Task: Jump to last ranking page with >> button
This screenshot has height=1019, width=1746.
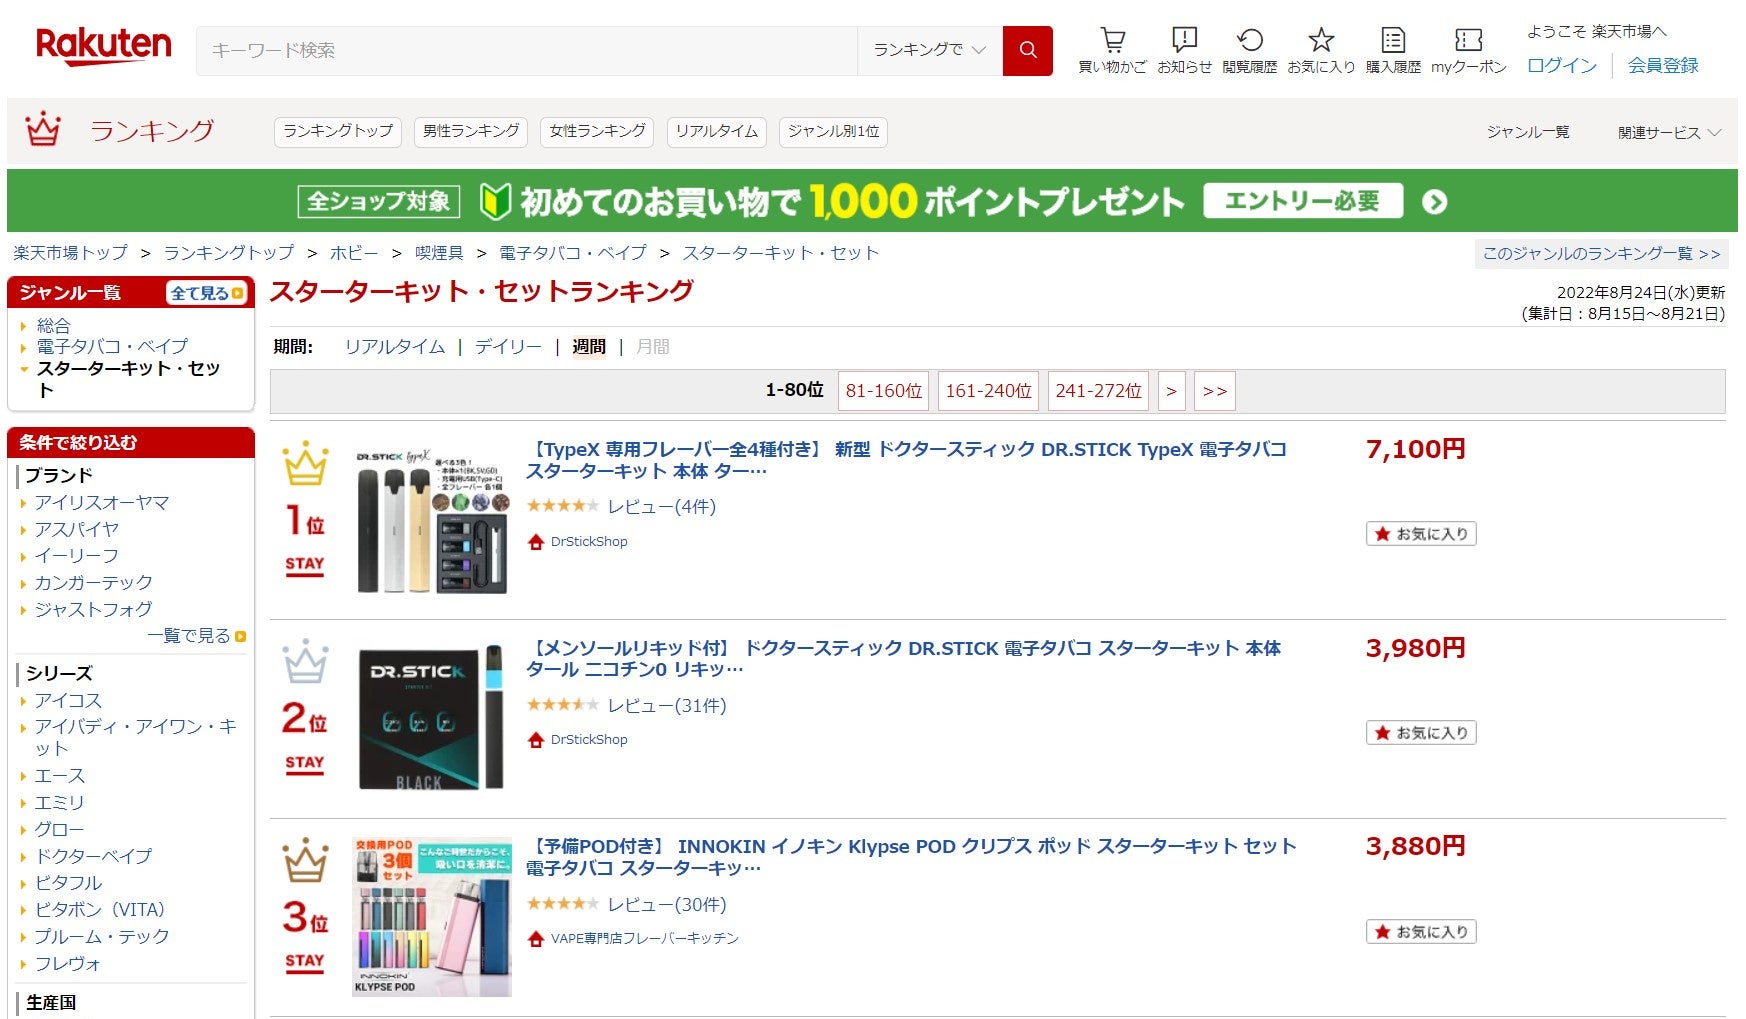Action: tap(1215, 391)
